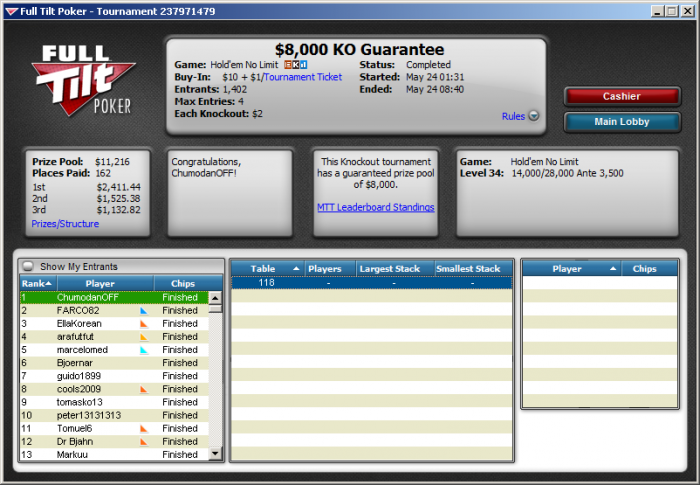
Task: Open the Prizes/Structure link
Action: pyautogui.click(x=65, y=224)
